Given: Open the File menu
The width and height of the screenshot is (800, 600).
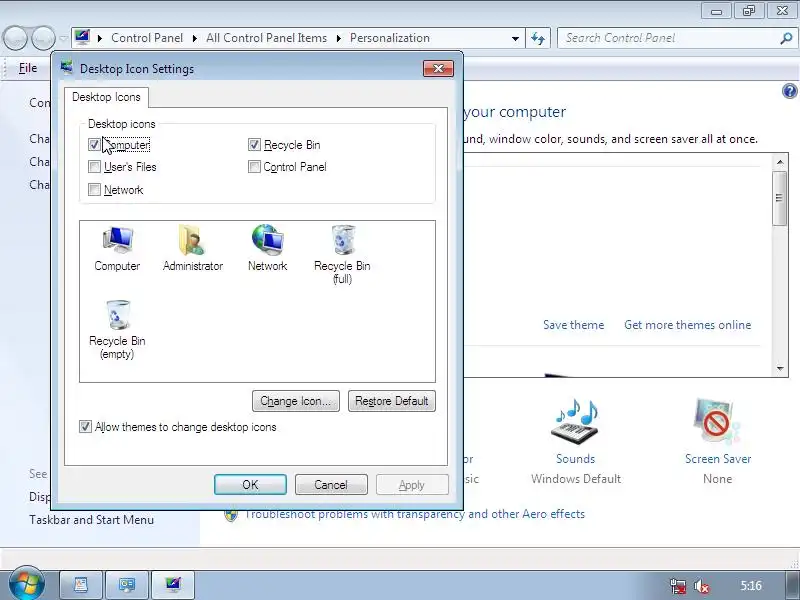Looking at the screenshot, I should 28,68.
